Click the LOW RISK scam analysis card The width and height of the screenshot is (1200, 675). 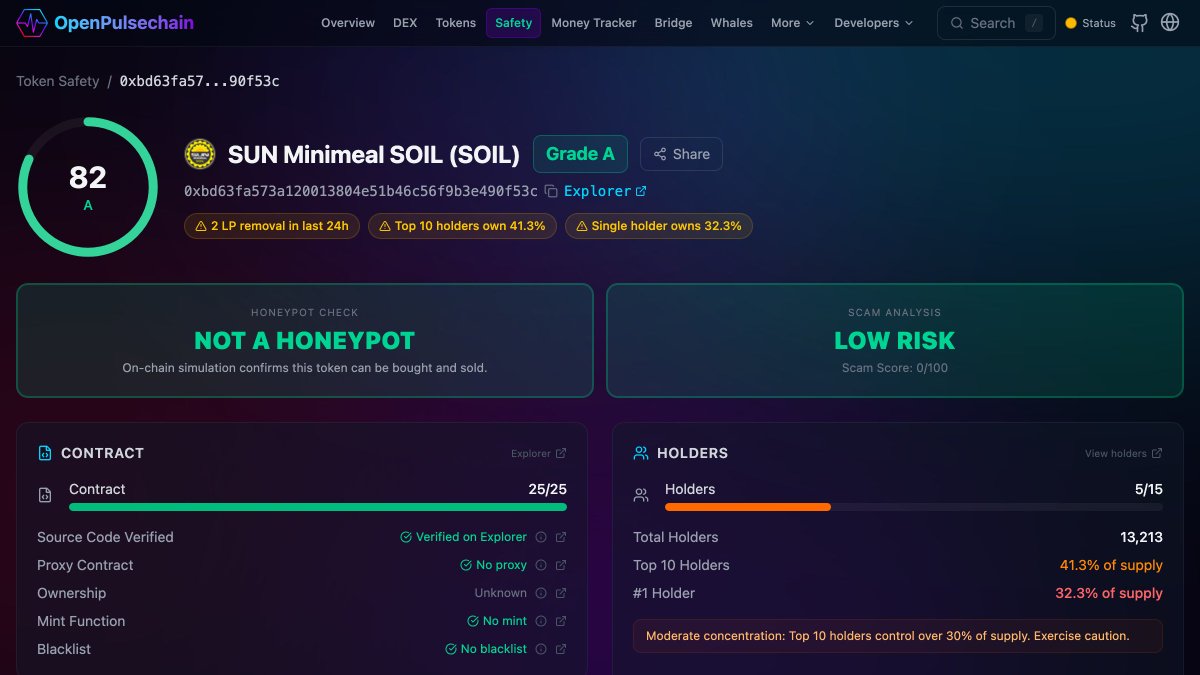pyautogui.click(x=895, y=340)
